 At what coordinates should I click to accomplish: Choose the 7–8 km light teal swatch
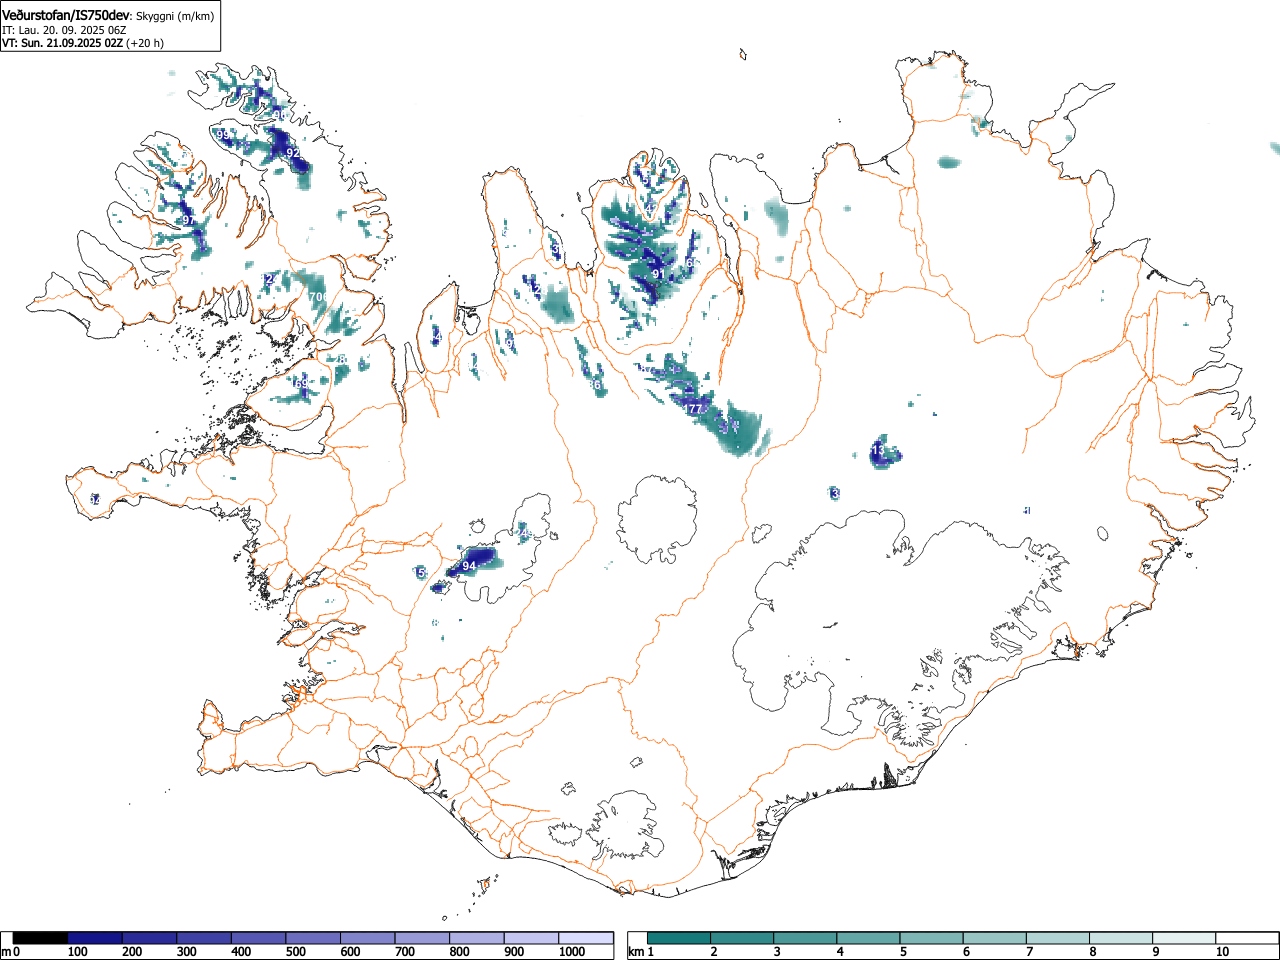point(1058,938)
